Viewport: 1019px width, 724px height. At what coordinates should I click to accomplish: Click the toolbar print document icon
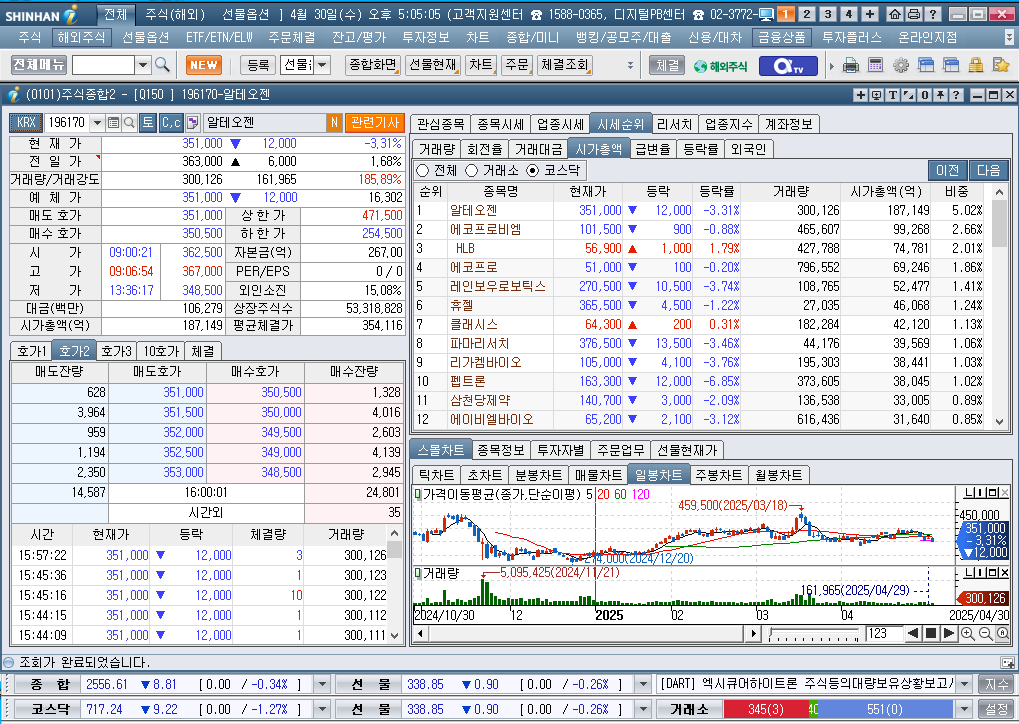[x=851, y=65]
